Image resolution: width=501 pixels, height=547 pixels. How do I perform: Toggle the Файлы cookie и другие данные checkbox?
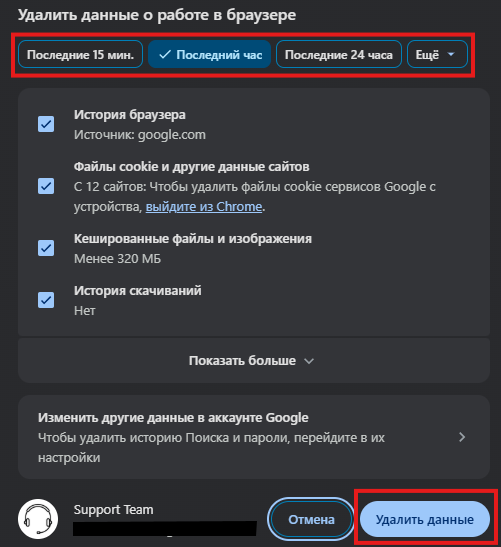point(46,186)
